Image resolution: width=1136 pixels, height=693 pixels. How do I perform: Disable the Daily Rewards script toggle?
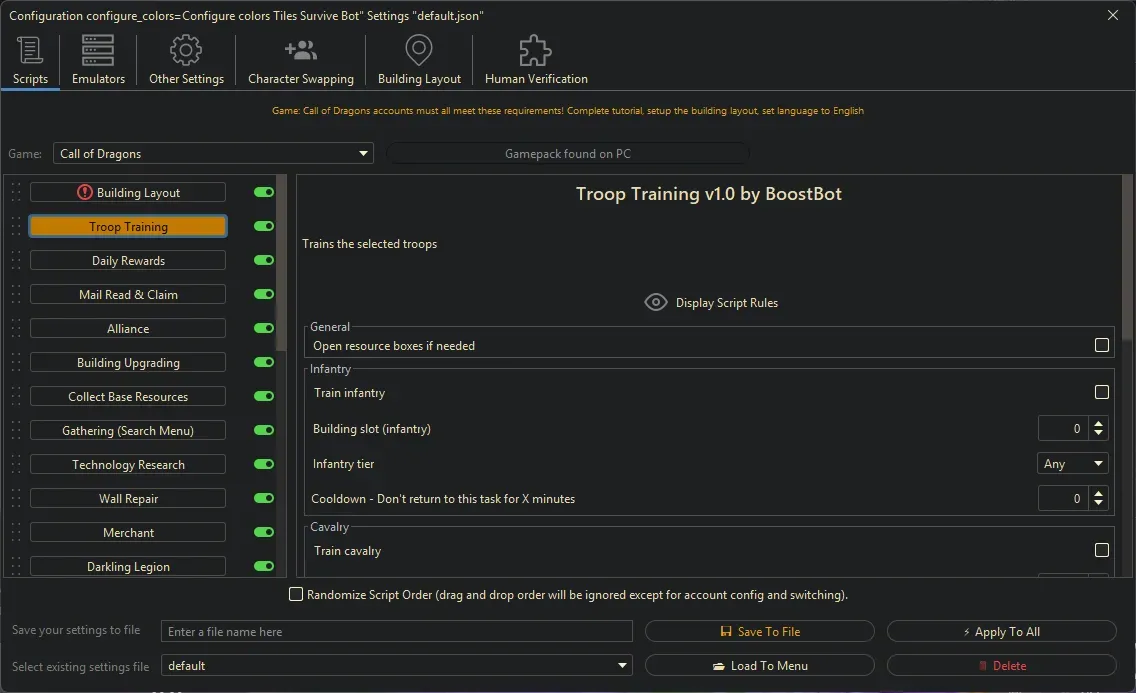pyautogui.click(x=262, y=260)
